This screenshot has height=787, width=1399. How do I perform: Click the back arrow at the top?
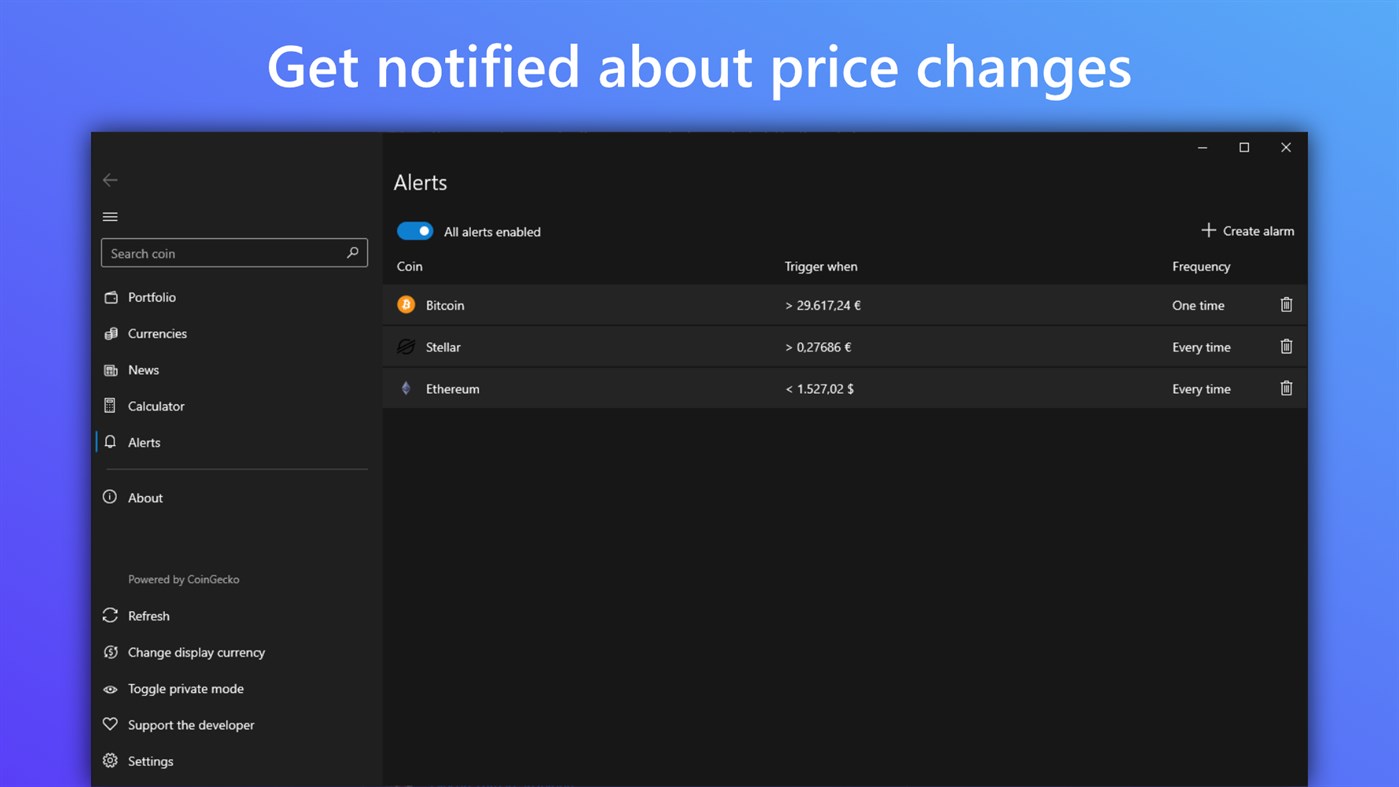pos(110,180)
